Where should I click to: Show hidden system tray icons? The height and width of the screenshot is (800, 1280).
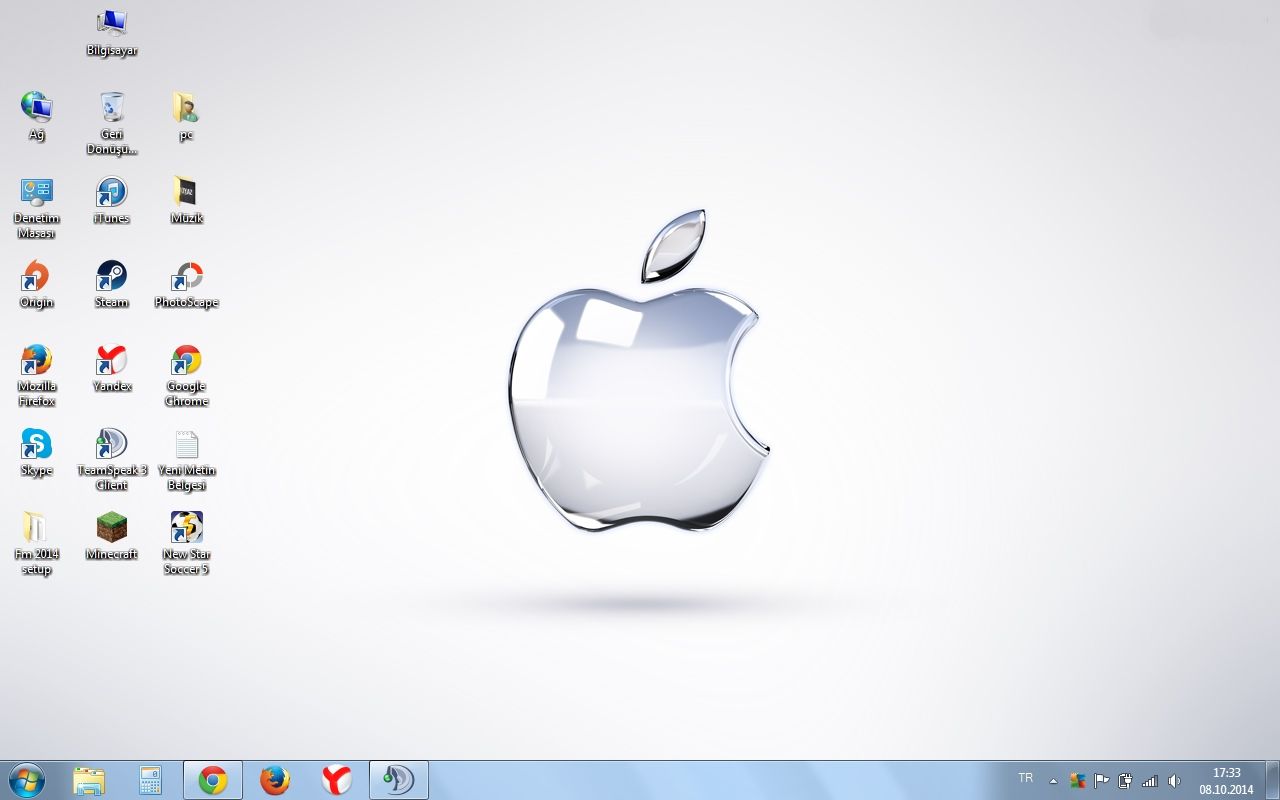click(1053, 781)
